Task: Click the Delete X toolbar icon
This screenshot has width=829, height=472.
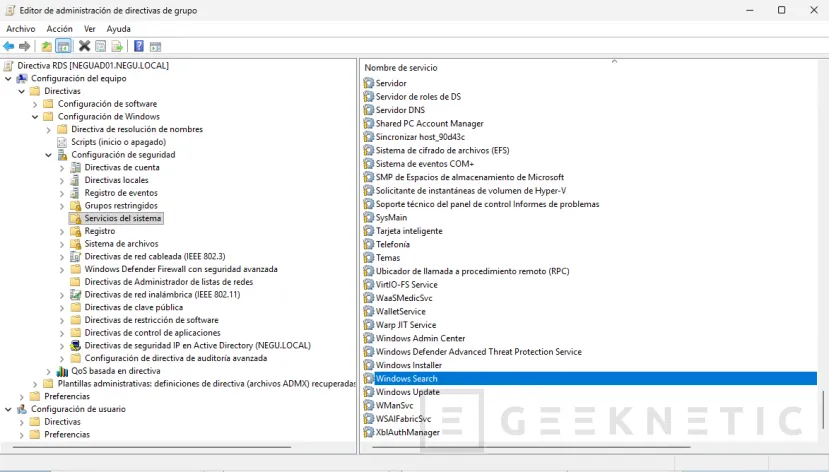Action: [x=84, y=46]
